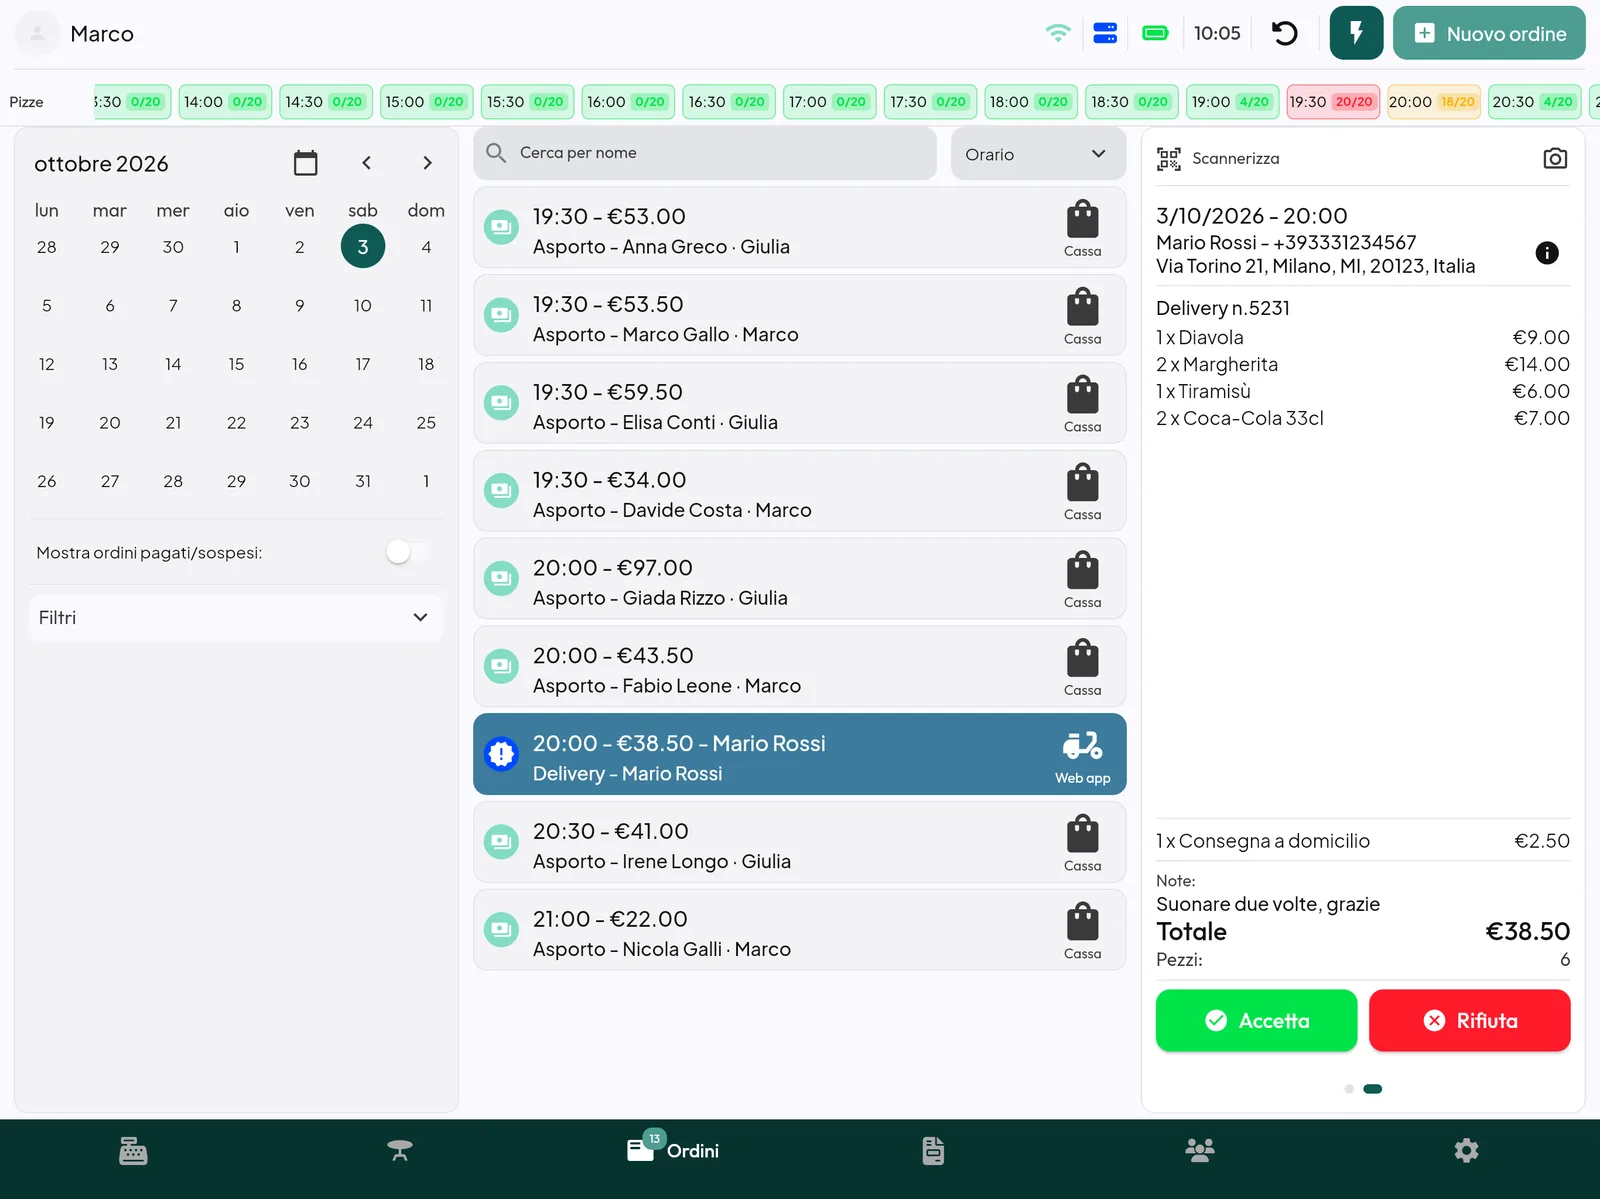Open the Giada Rizzo €97.00 order

click(x=799, y=579)
